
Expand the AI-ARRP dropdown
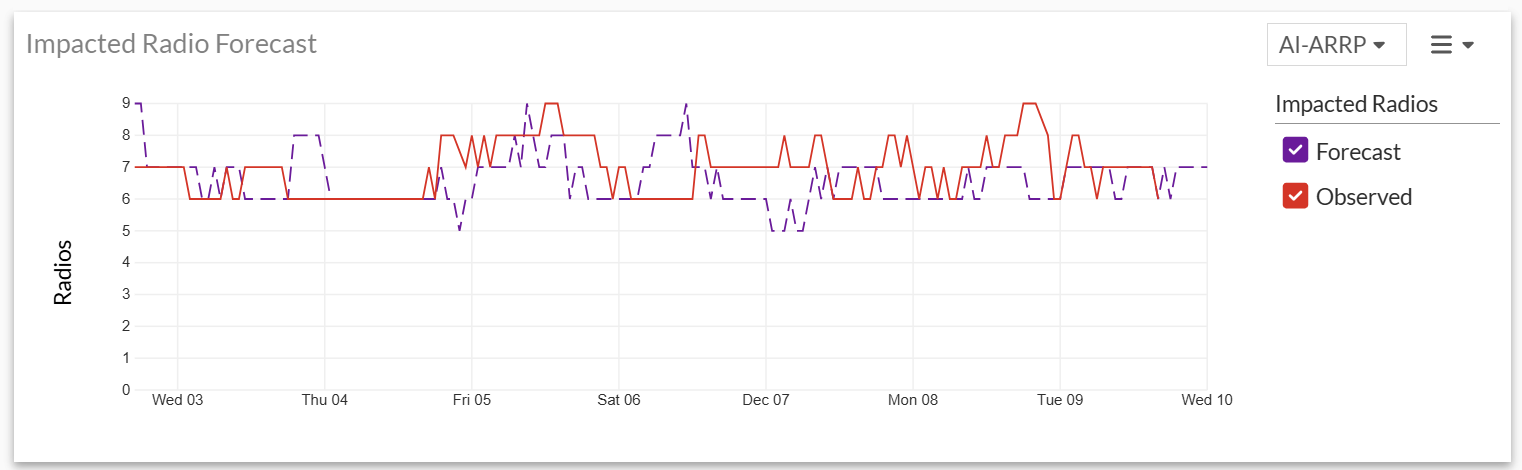[x=1336, y=45]
